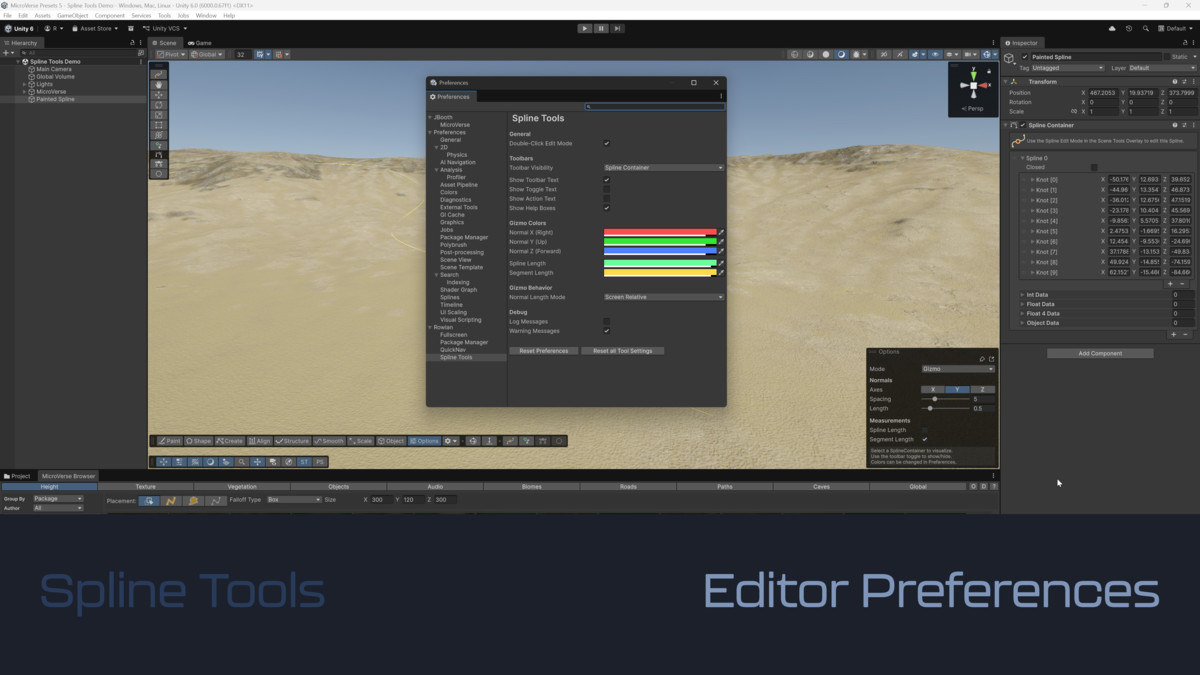Click the Paint spline tool button

click(x=169, y=441)
